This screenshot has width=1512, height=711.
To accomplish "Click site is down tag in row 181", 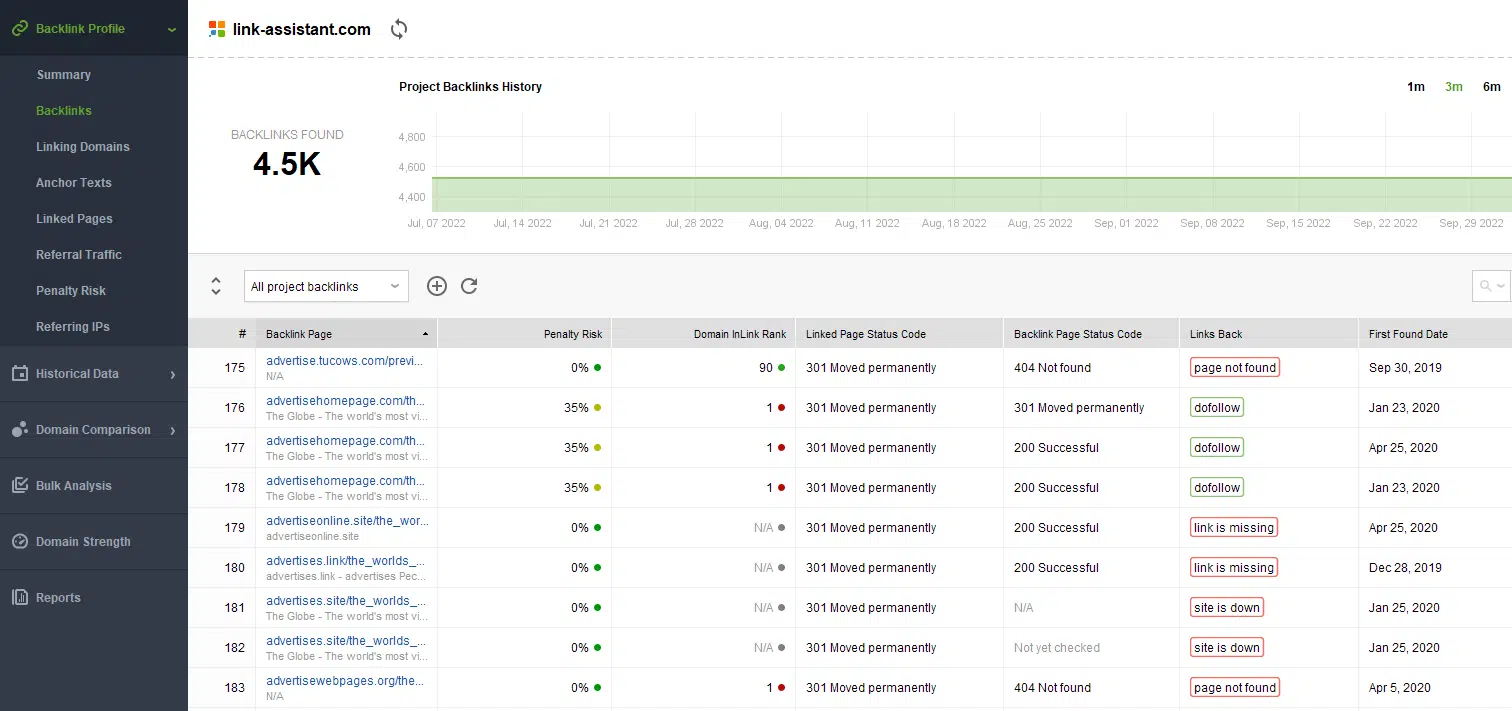I will click(x=1227, y=608).
